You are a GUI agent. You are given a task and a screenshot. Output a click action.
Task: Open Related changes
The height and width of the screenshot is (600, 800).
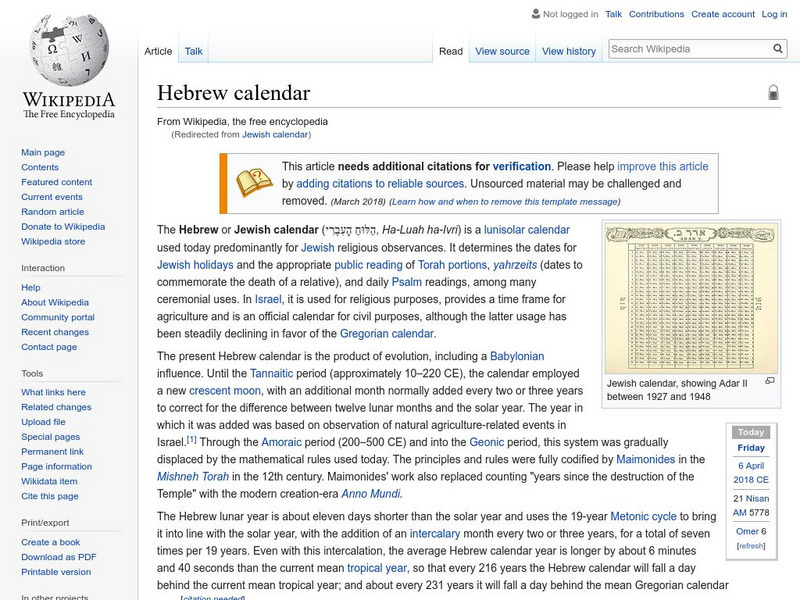pyautogui.click(x=56, y=407)
